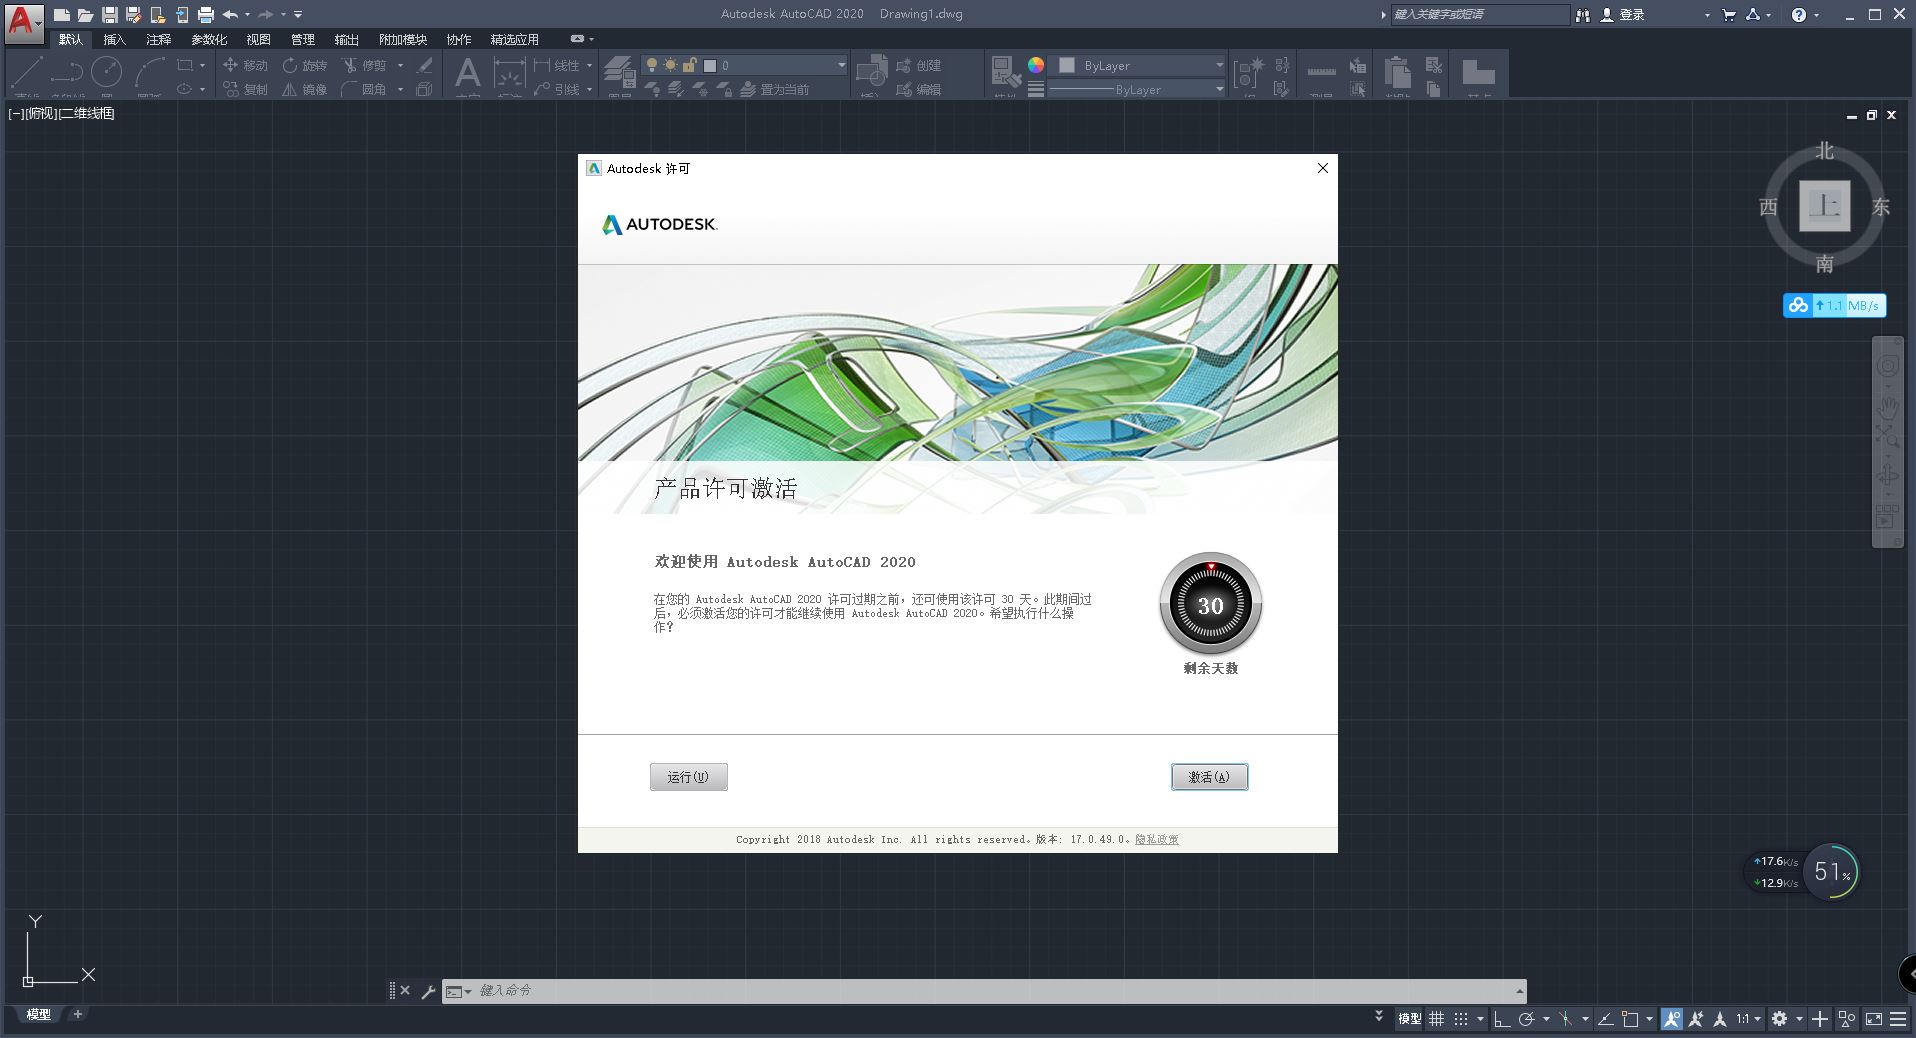The image size is (1916, 1038).
Task: Click the New drawing icon in quick access toolbar
Action: tap(62, 15)
